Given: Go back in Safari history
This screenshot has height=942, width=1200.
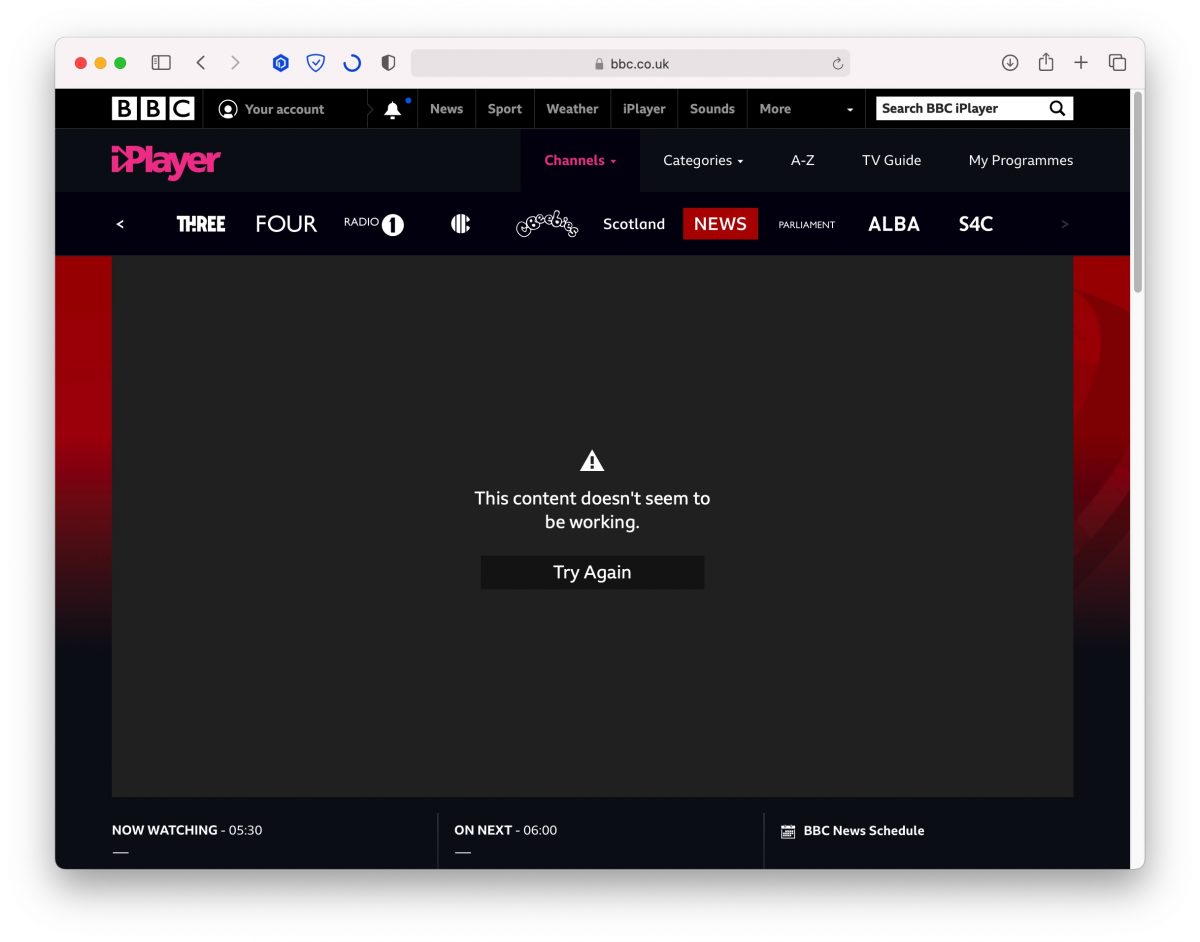Looking at the screenshot, I should pos(201,63).
